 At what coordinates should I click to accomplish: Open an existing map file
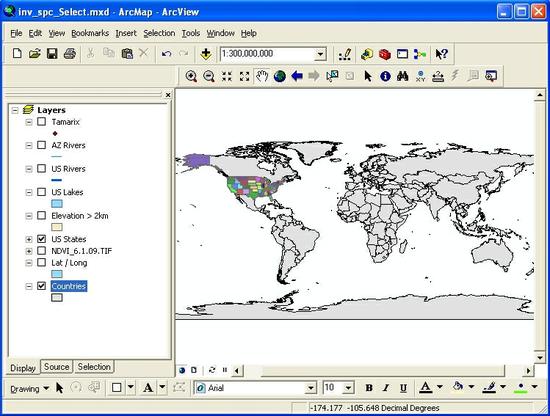tap(35, 54)
